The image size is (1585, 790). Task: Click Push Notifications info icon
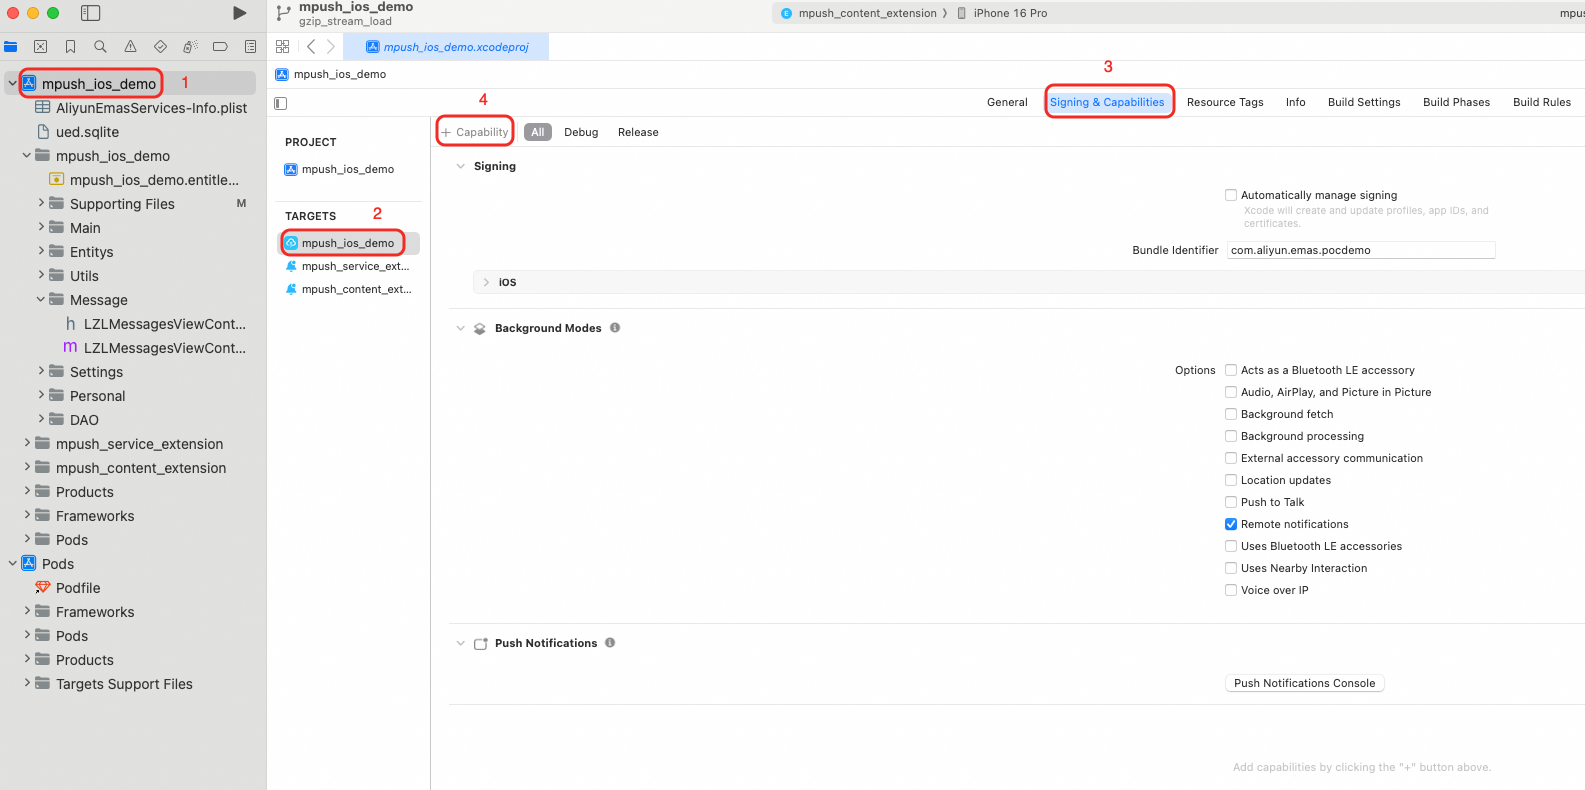[610, 642]
